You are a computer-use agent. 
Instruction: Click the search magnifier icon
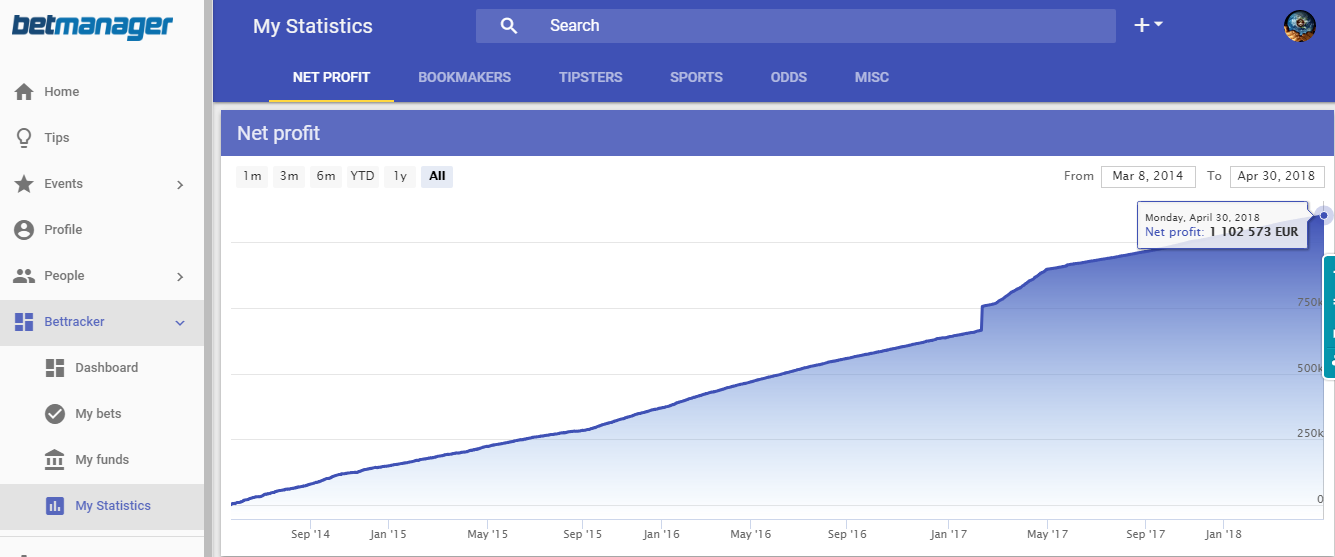point(509,26)
